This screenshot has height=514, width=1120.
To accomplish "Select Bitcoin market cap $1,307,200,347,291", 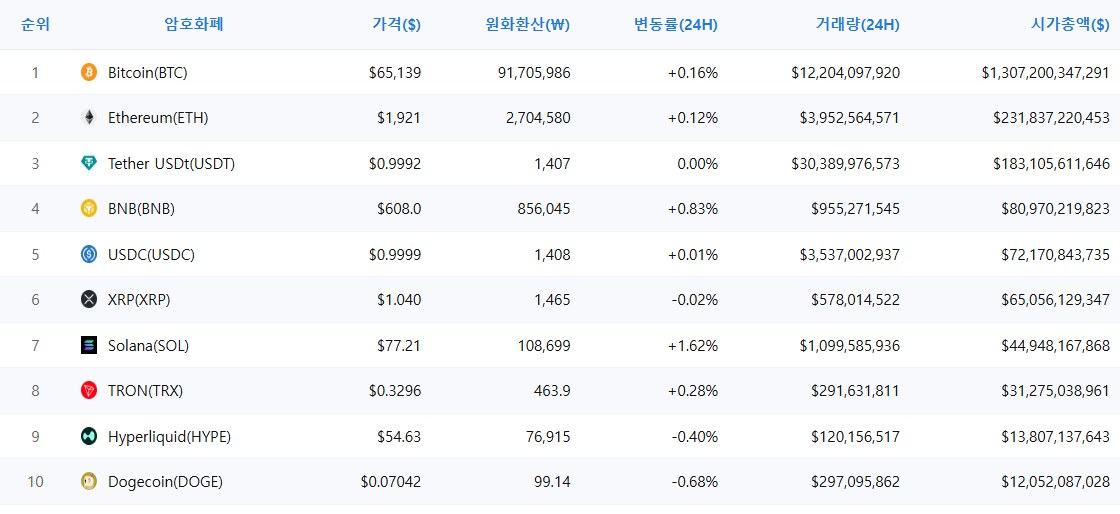I will point(1046,72).
